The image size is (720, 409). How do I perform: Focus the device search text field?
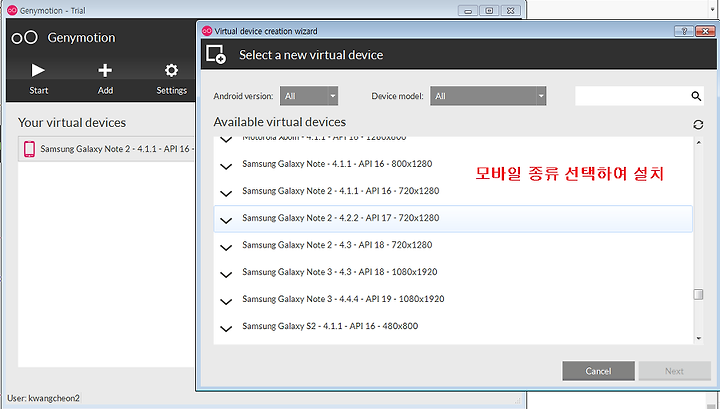632,96
